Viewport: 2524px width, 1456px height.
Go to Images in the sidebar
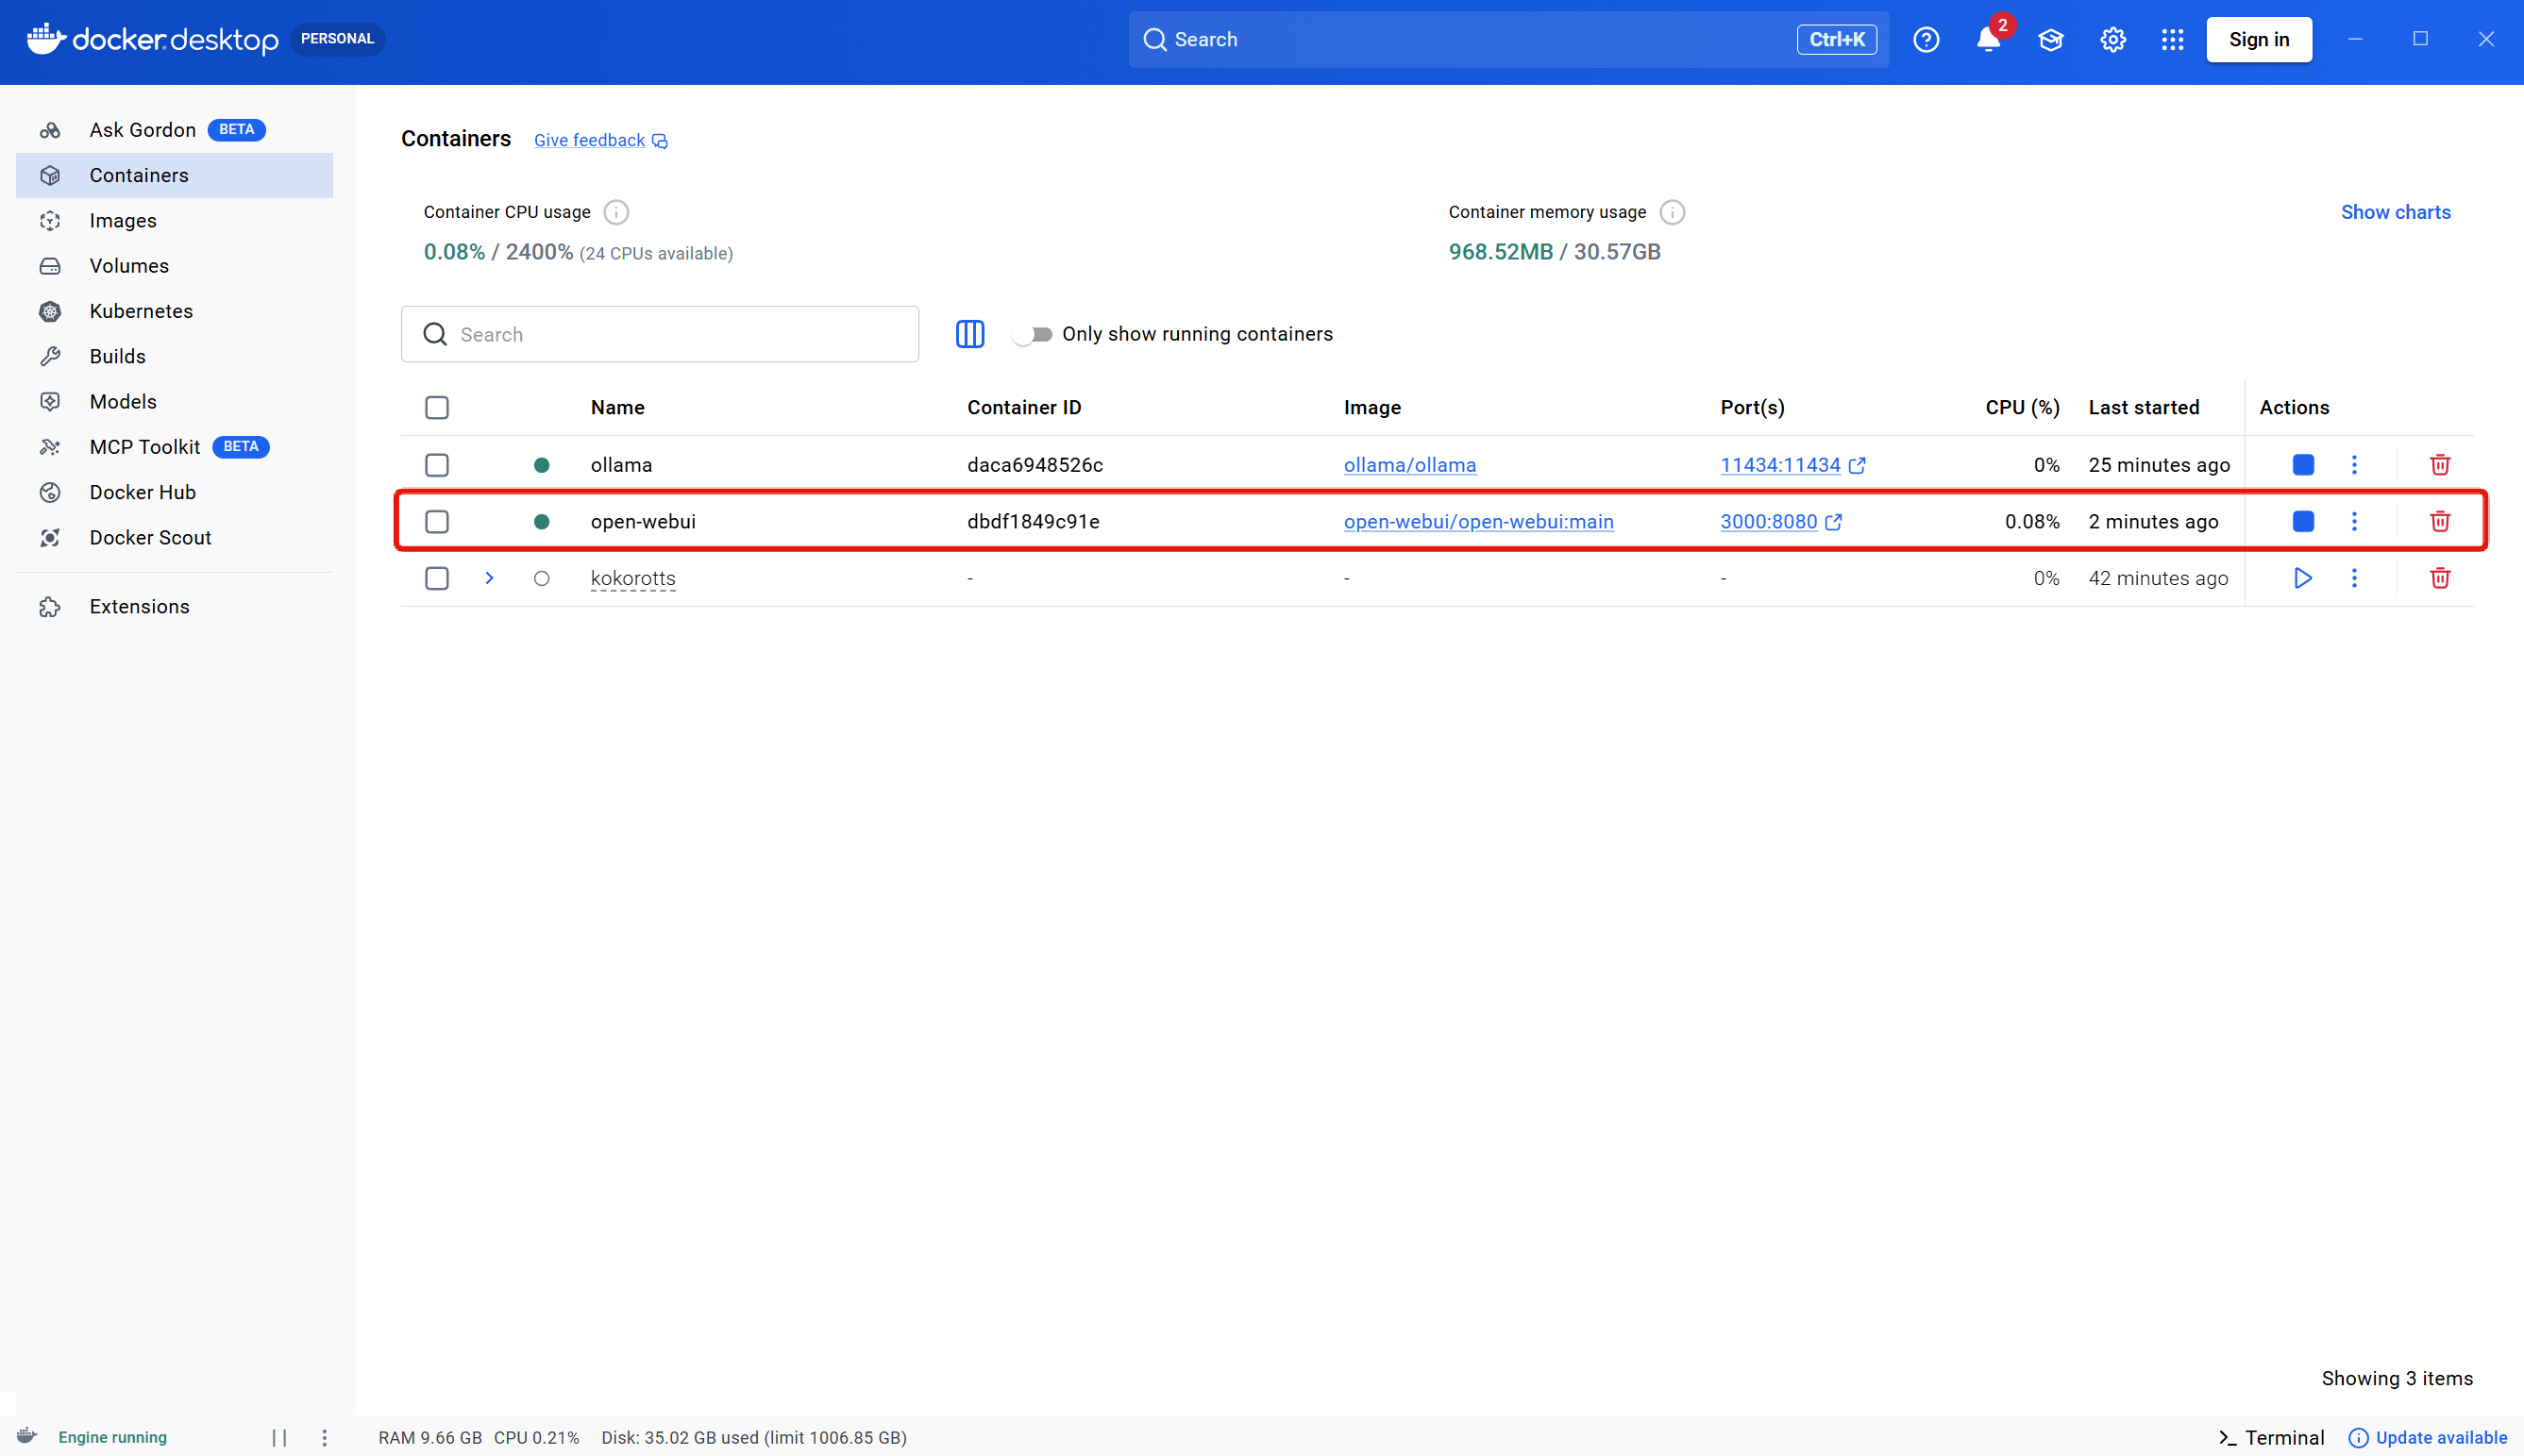point(123,221)
